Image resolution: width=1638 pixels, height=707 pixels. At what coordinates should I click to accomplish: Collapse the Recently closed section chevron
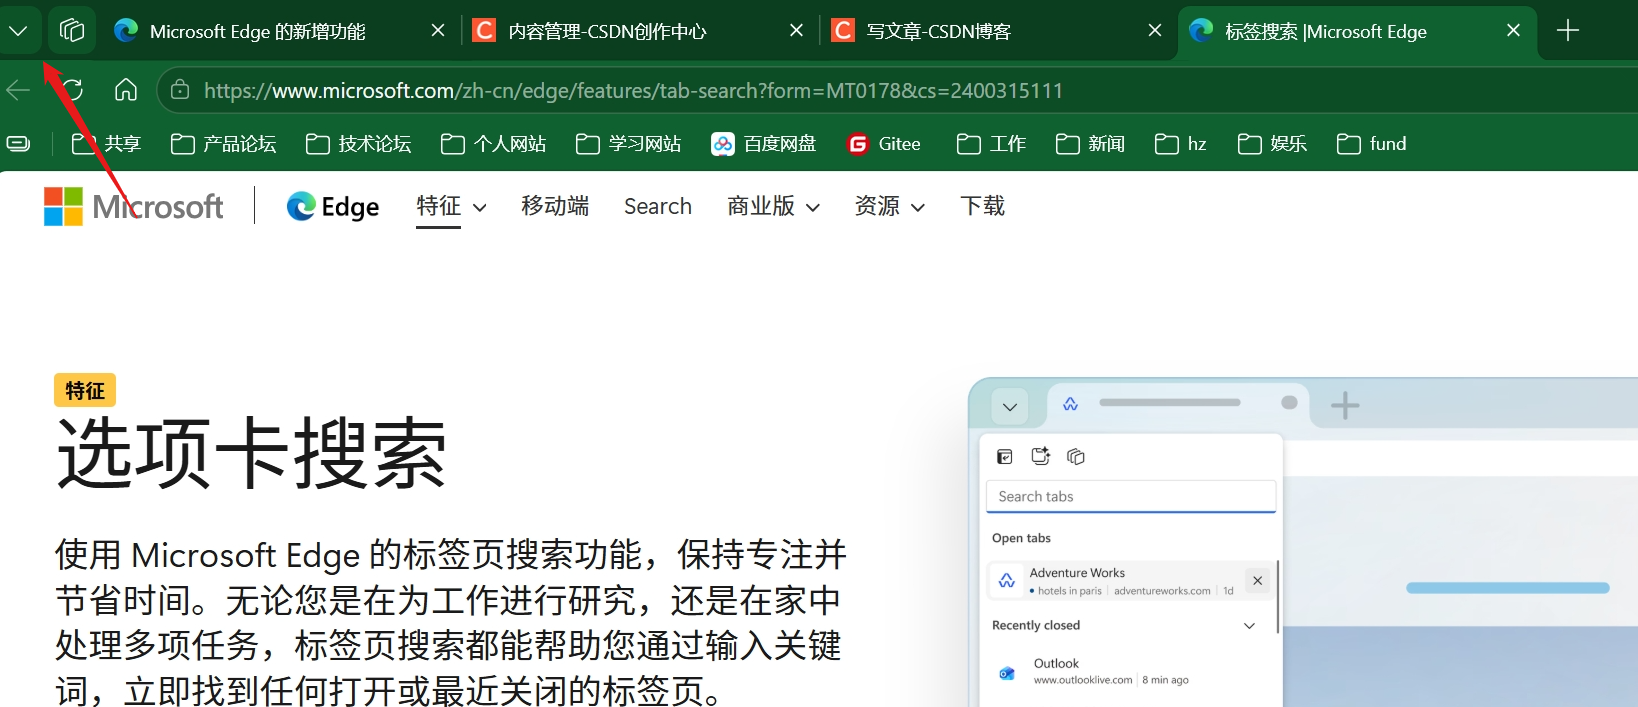coord(1249,626)
